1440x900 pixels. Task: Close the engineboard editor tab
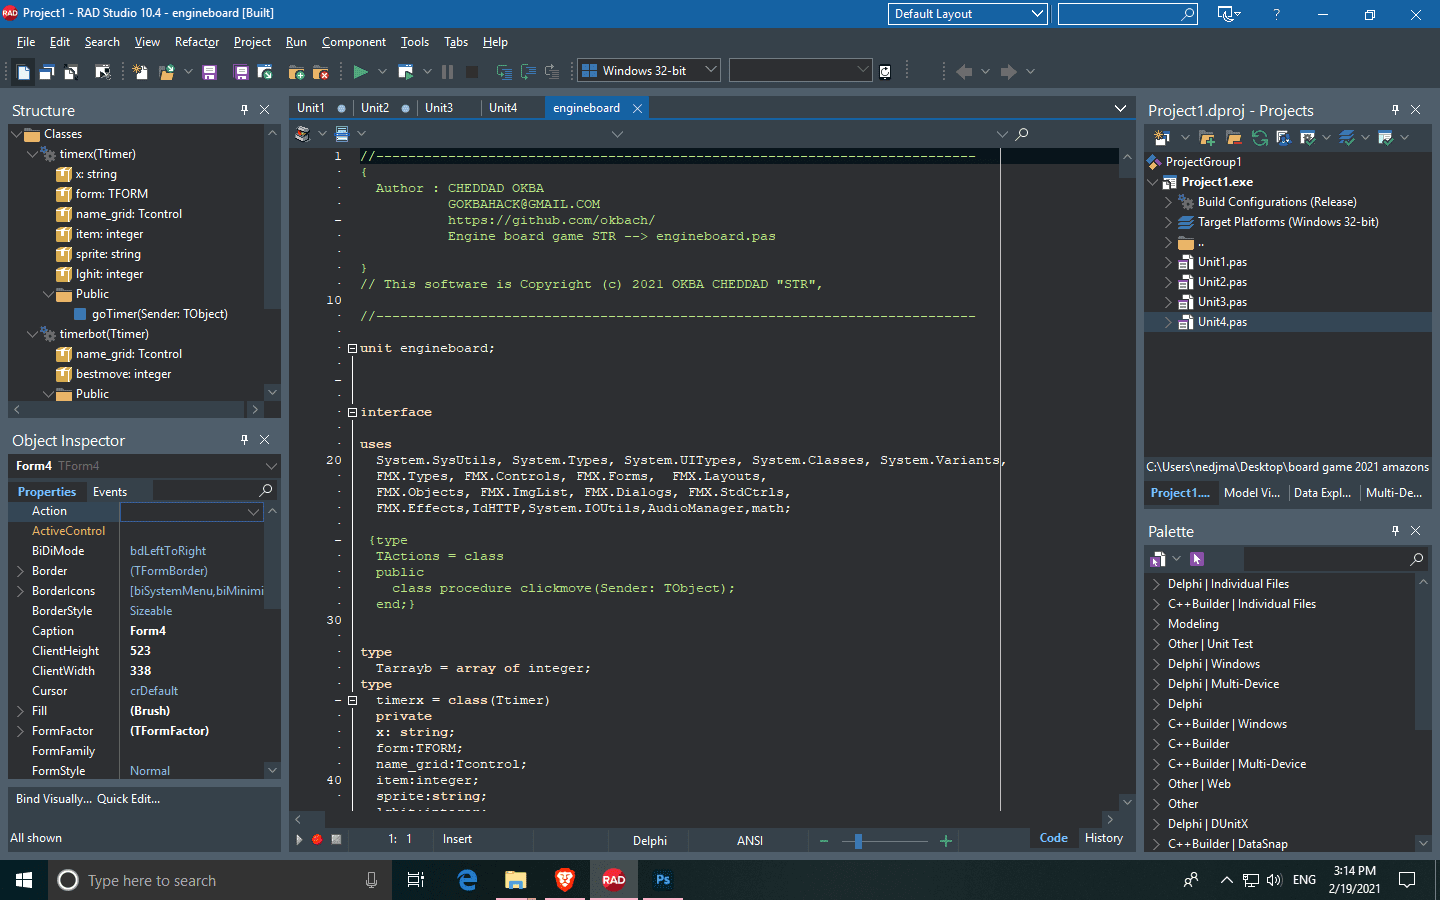[x=637, y=108]
